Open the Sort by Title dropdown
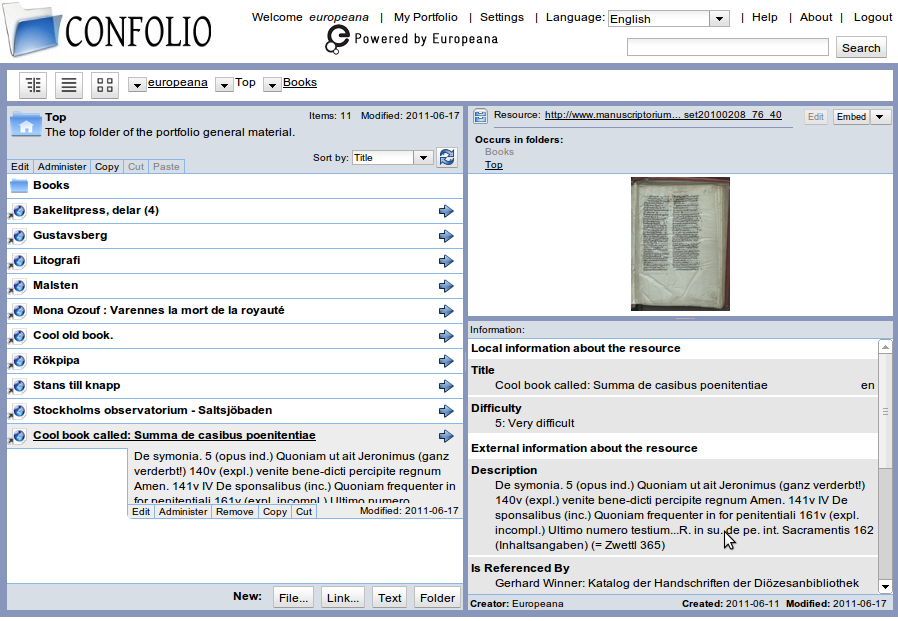This screenshot has width=898, height=621. [x=423, y=158]
